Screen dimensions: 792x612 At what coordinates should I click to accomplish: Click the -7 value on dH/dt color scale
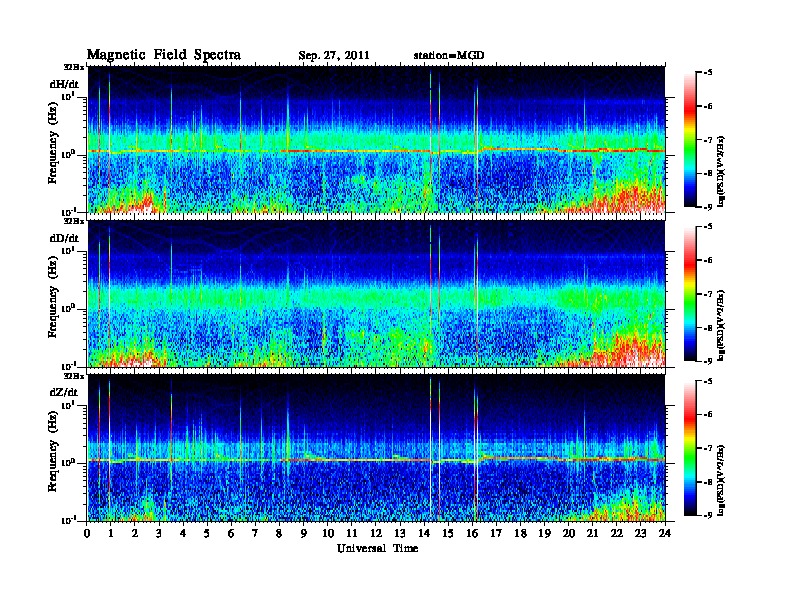708,140
